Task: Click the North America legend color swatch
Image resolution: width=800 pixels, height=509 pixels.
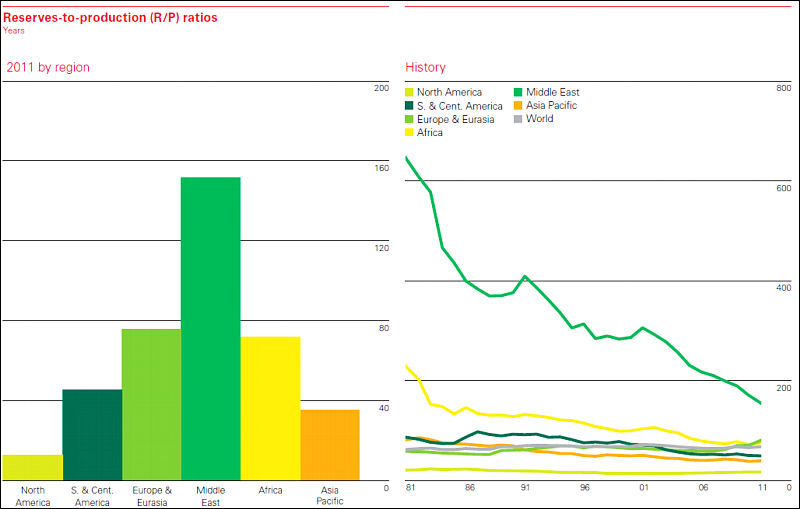Action: [x=409, y=92]
